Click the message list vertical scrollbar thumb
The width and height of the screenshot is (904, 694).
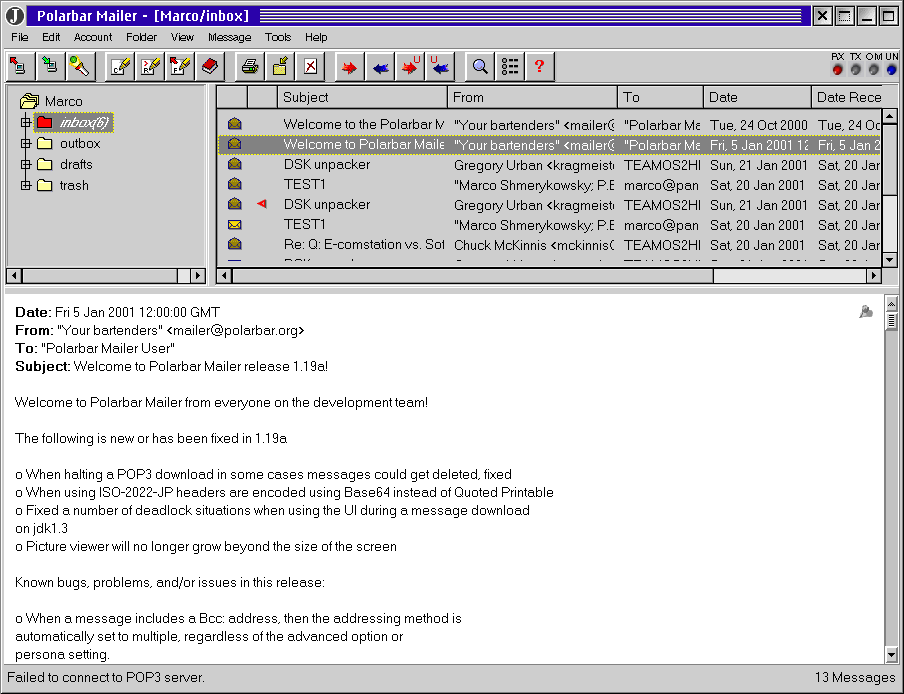pos(890,159)
